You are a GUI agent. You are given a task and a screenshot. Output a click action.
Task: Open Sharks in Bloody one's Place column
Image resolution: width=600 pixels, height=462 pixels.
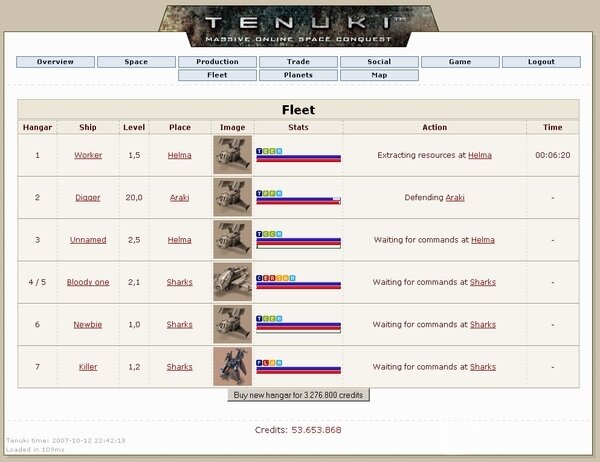[179, 282]
